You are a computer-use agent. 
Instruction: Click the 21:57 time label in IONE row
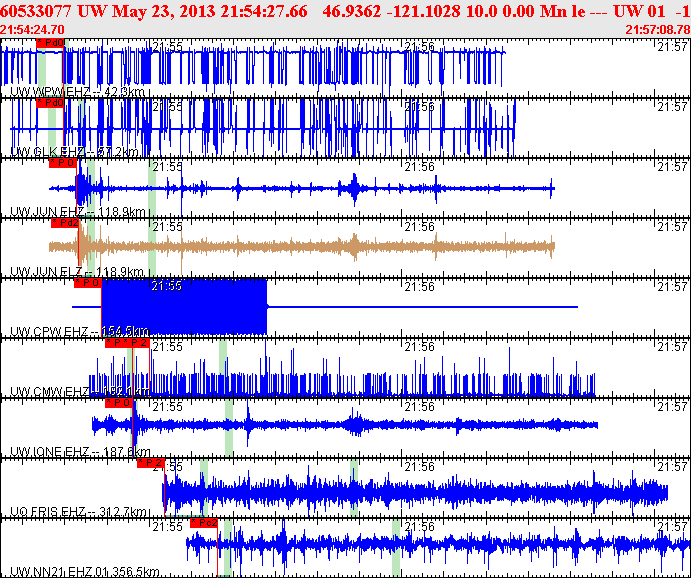point(672,407)
